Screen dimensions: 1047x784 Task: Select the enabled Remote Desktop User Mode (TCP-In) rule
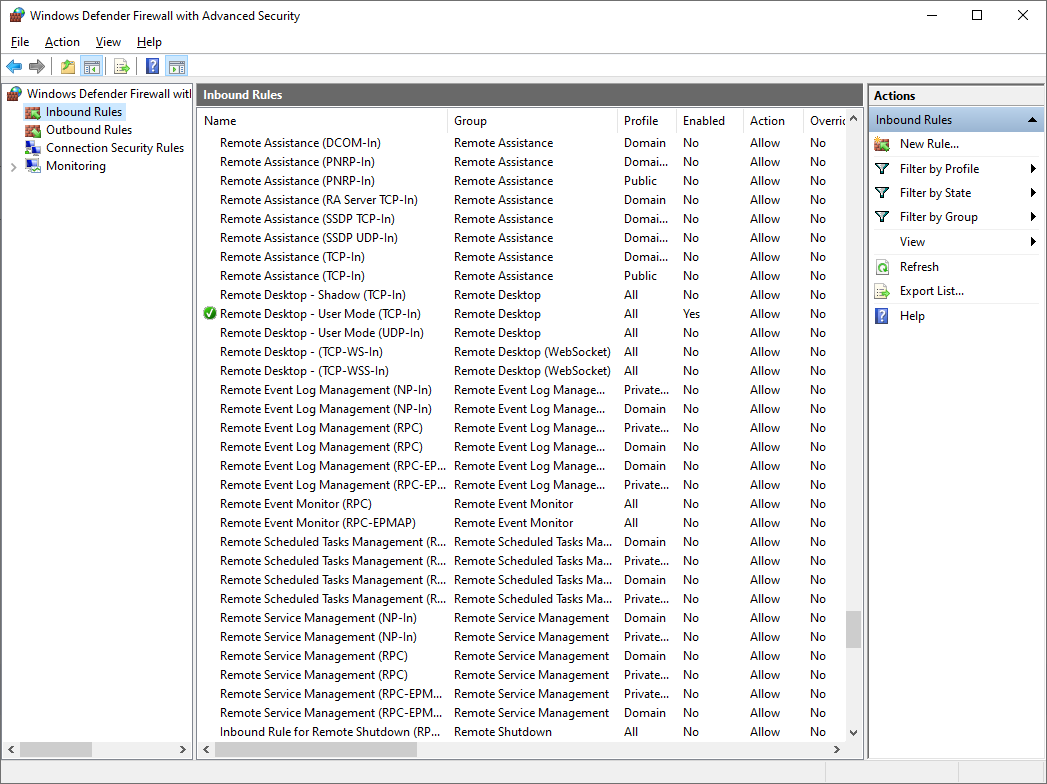click(x=320, y=314)
